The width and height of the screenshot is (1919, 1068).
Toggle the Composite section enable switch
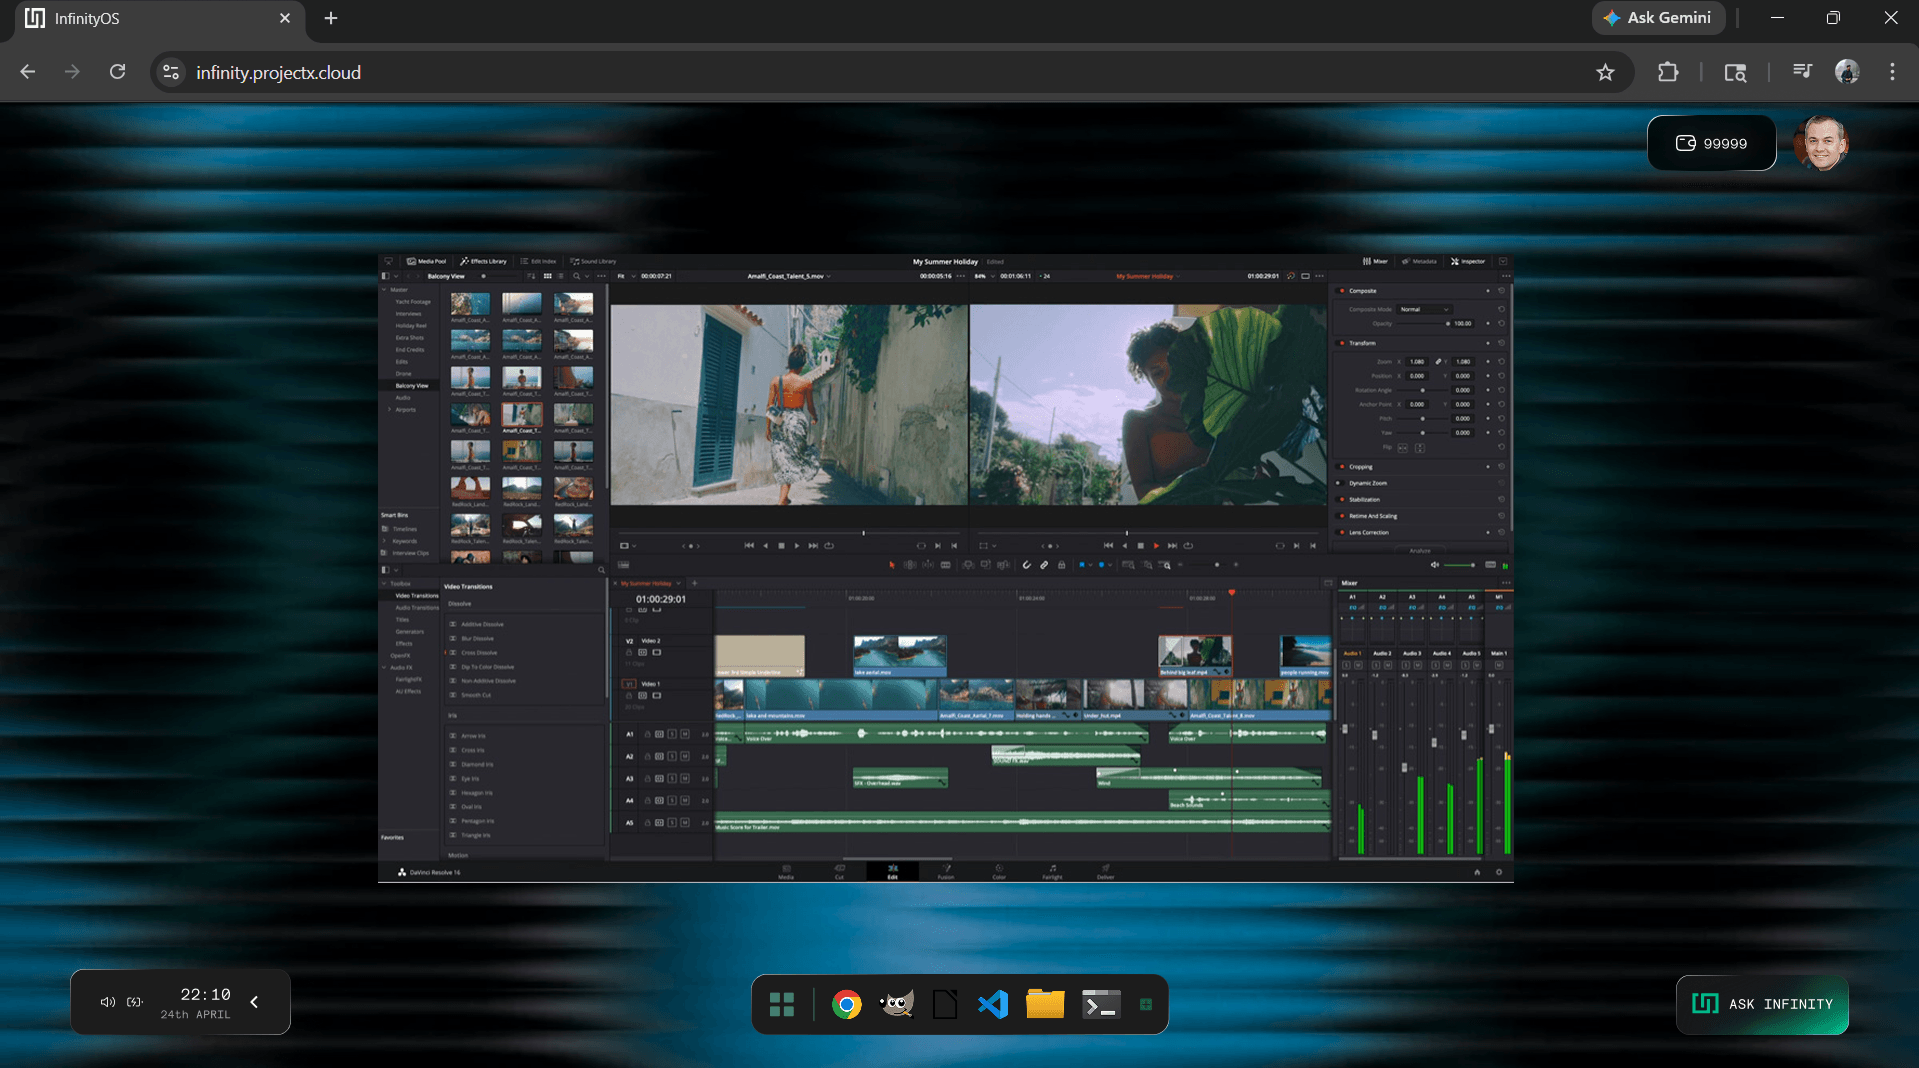point(1340,291)
